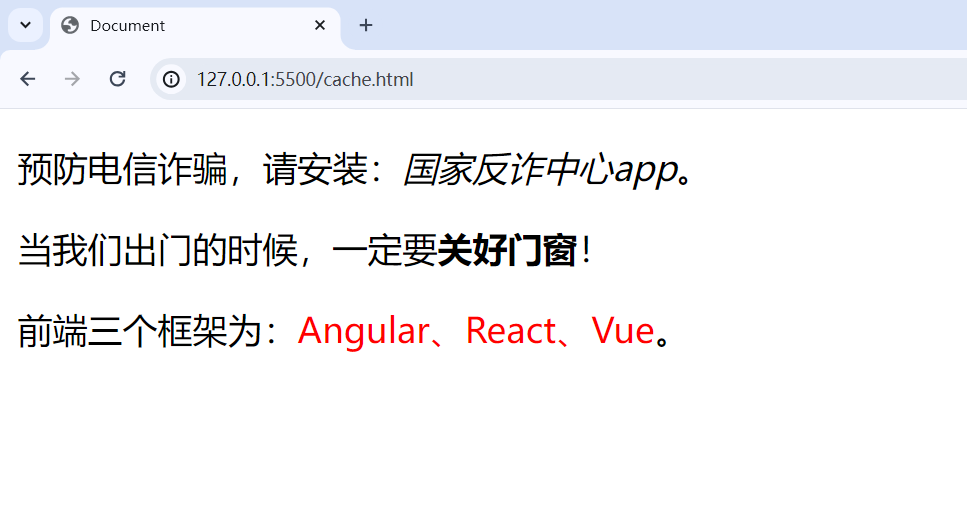Open a new tab with plus button
This screenshot has width=967, height=529.
(x=366, y=25)
